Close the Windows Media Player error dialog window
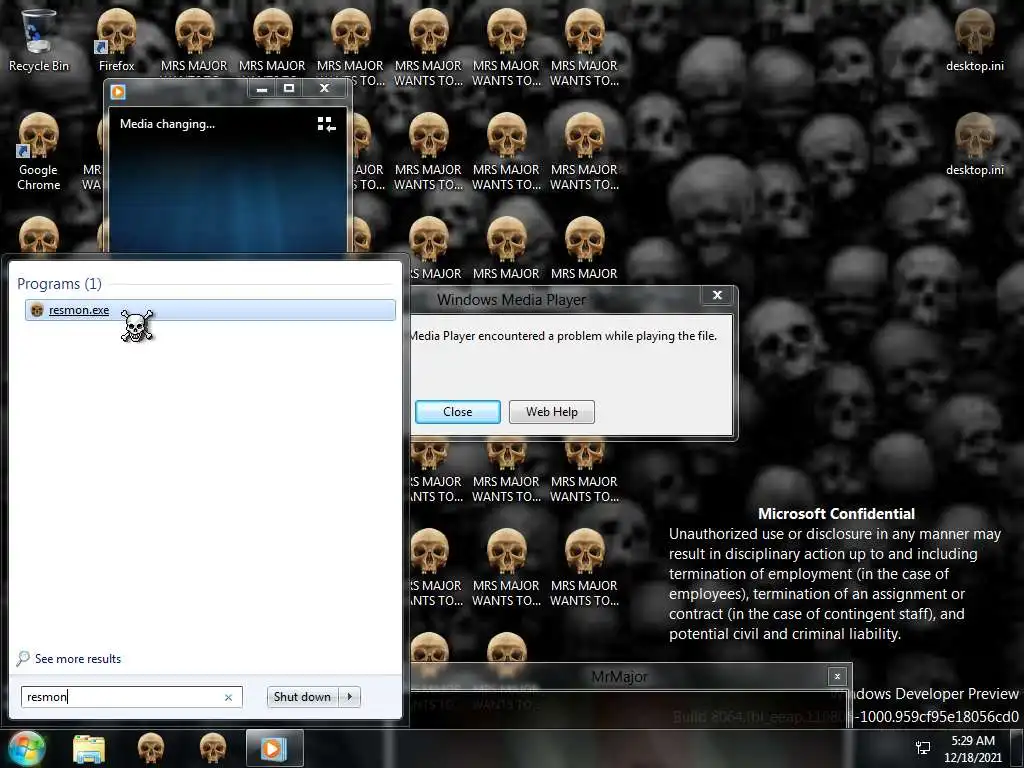 click(717, 295)
